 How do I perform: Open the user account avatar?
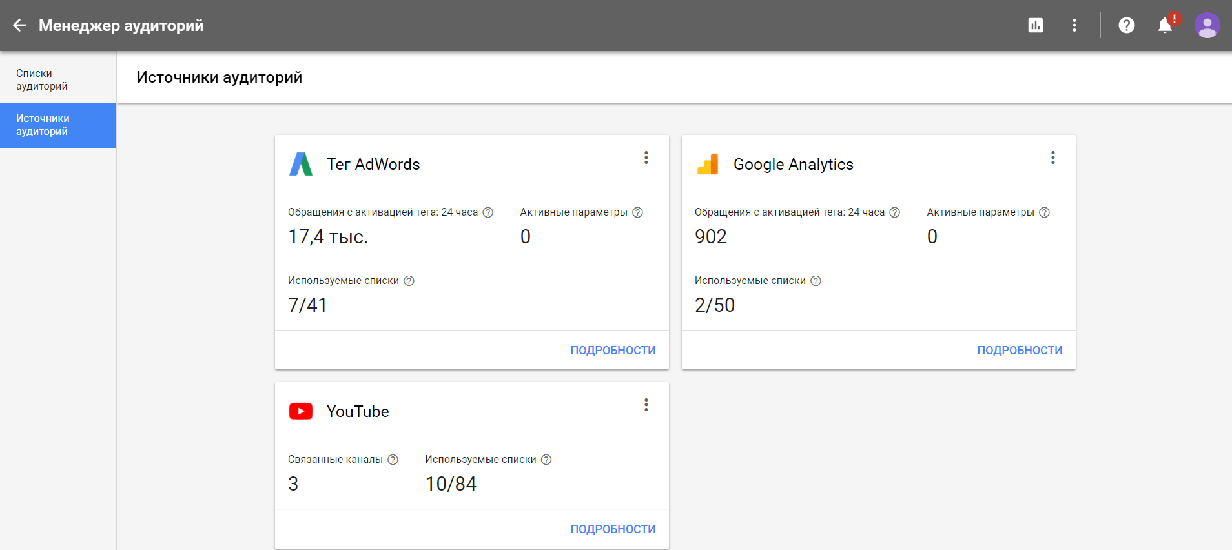tap(1207, 26)
